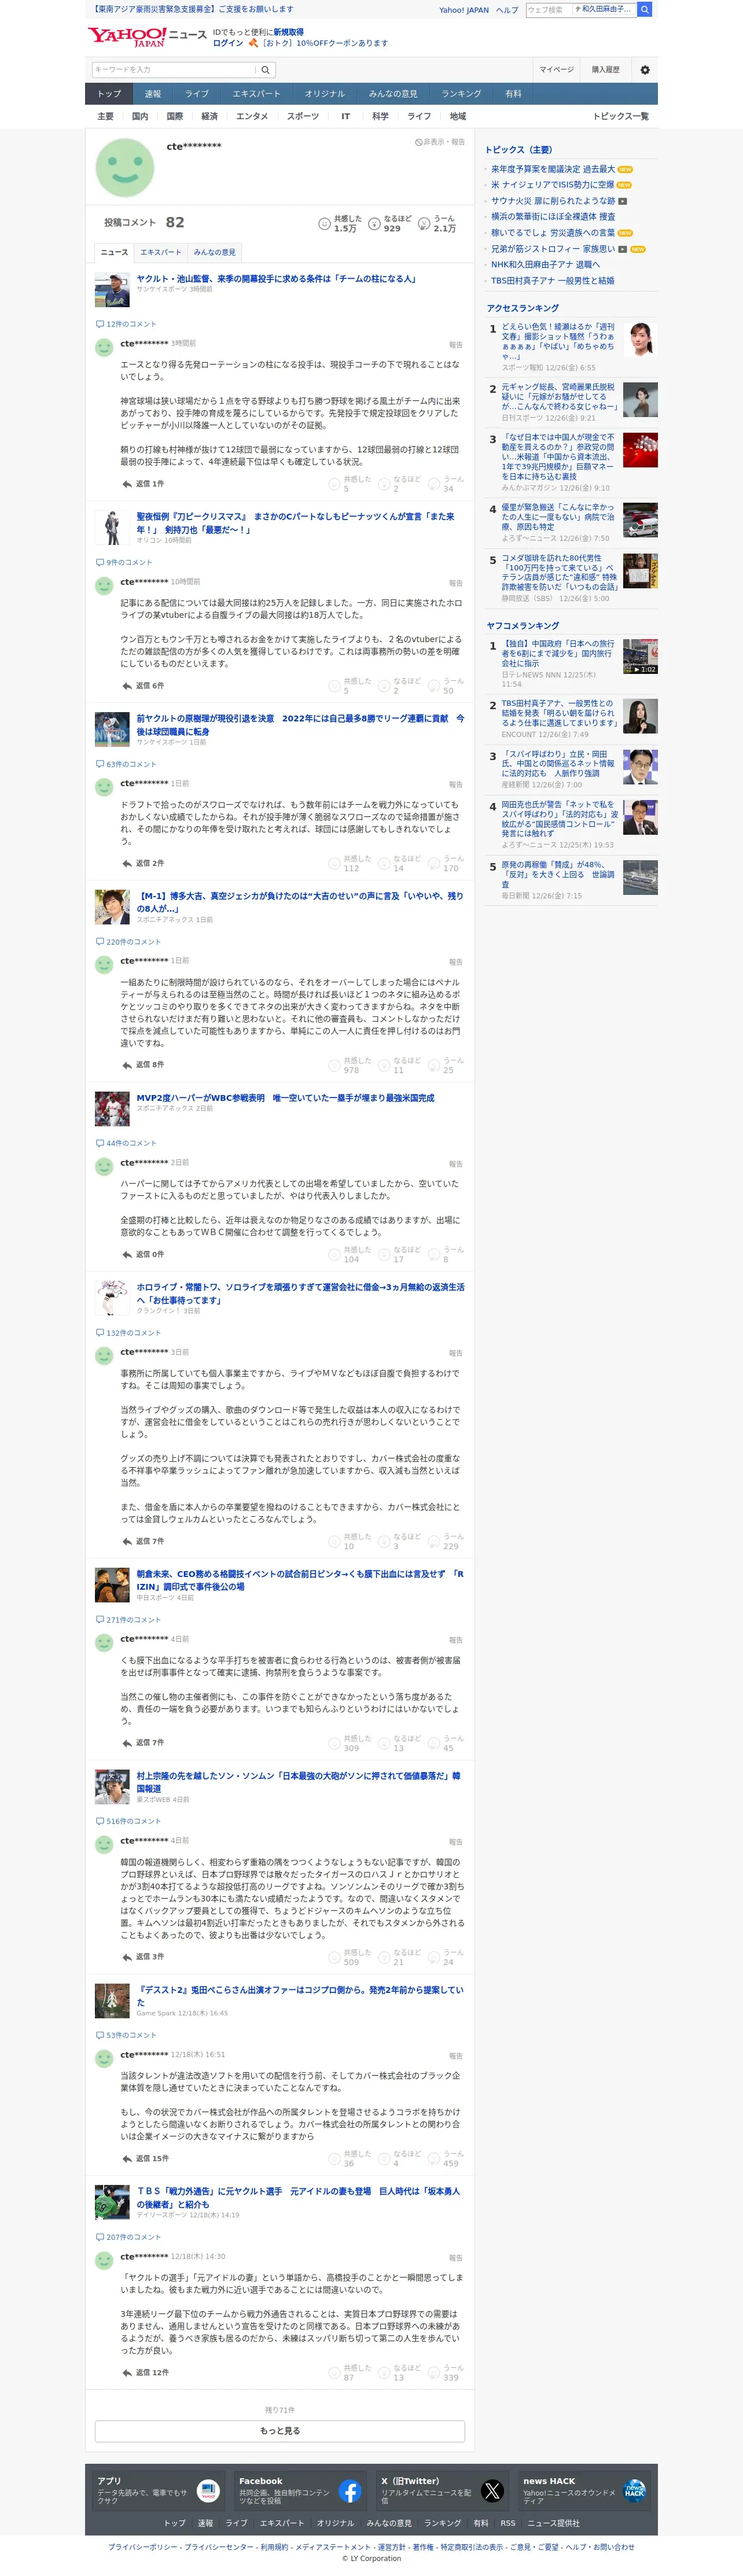Open the 来年度予算案を閣議決定 topic
This screenshot has width=743, height=2576.
point(553,169)
